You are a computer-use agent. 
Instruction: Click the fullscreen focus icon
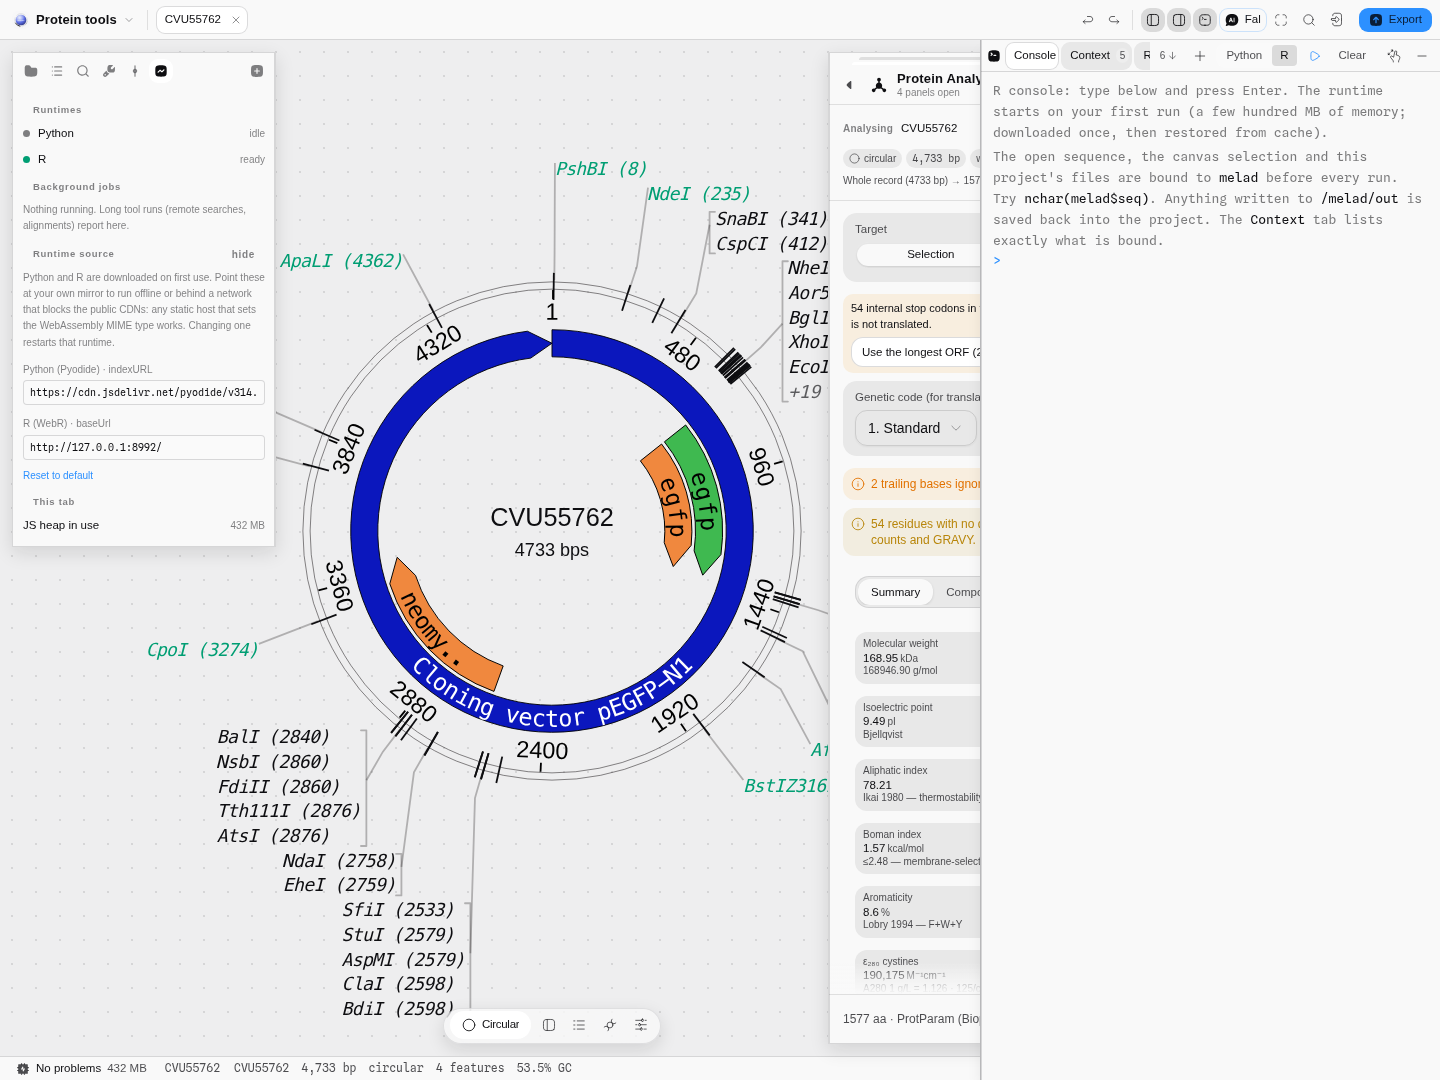(x=1281, y=20)
